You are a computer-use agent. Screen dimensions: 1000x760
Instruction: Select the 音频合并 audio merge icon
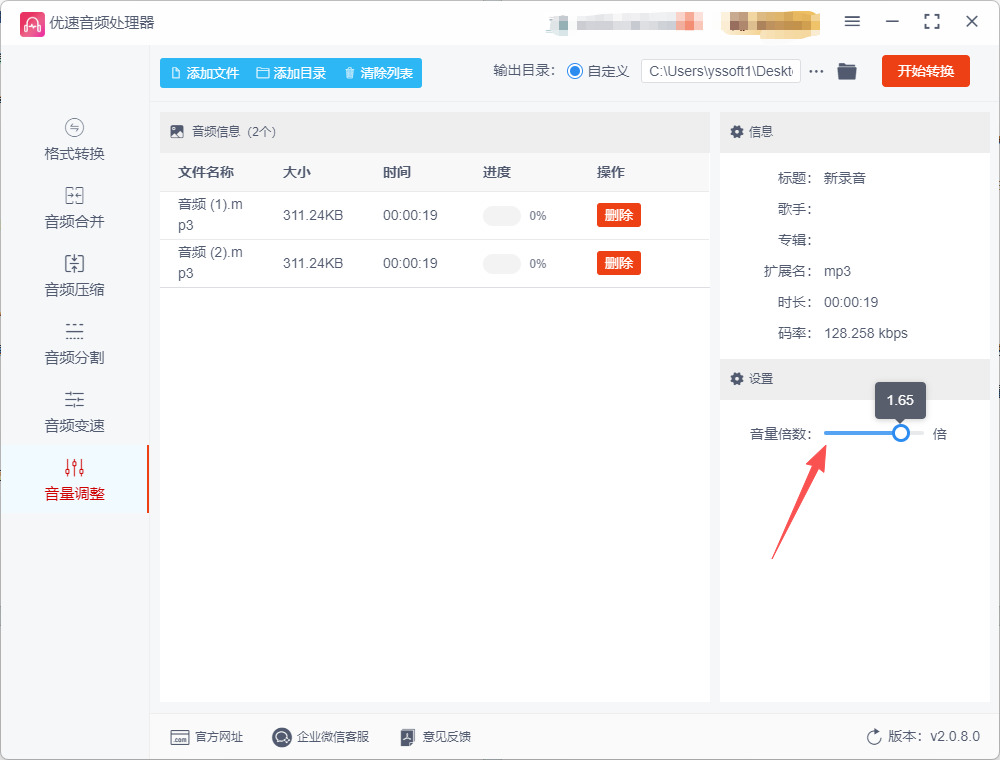coord(74,195)
